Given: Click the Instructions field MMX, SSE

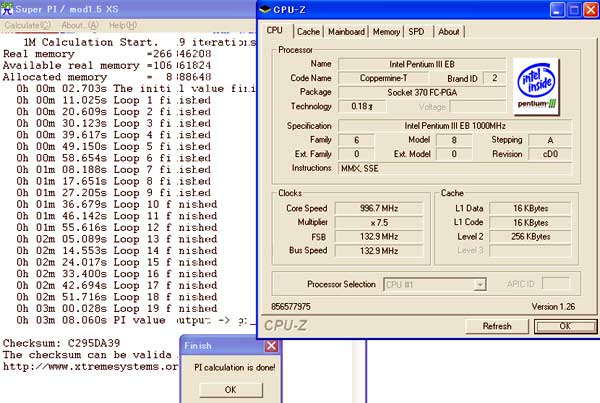Looking at the screenshot, I should 455,168.
